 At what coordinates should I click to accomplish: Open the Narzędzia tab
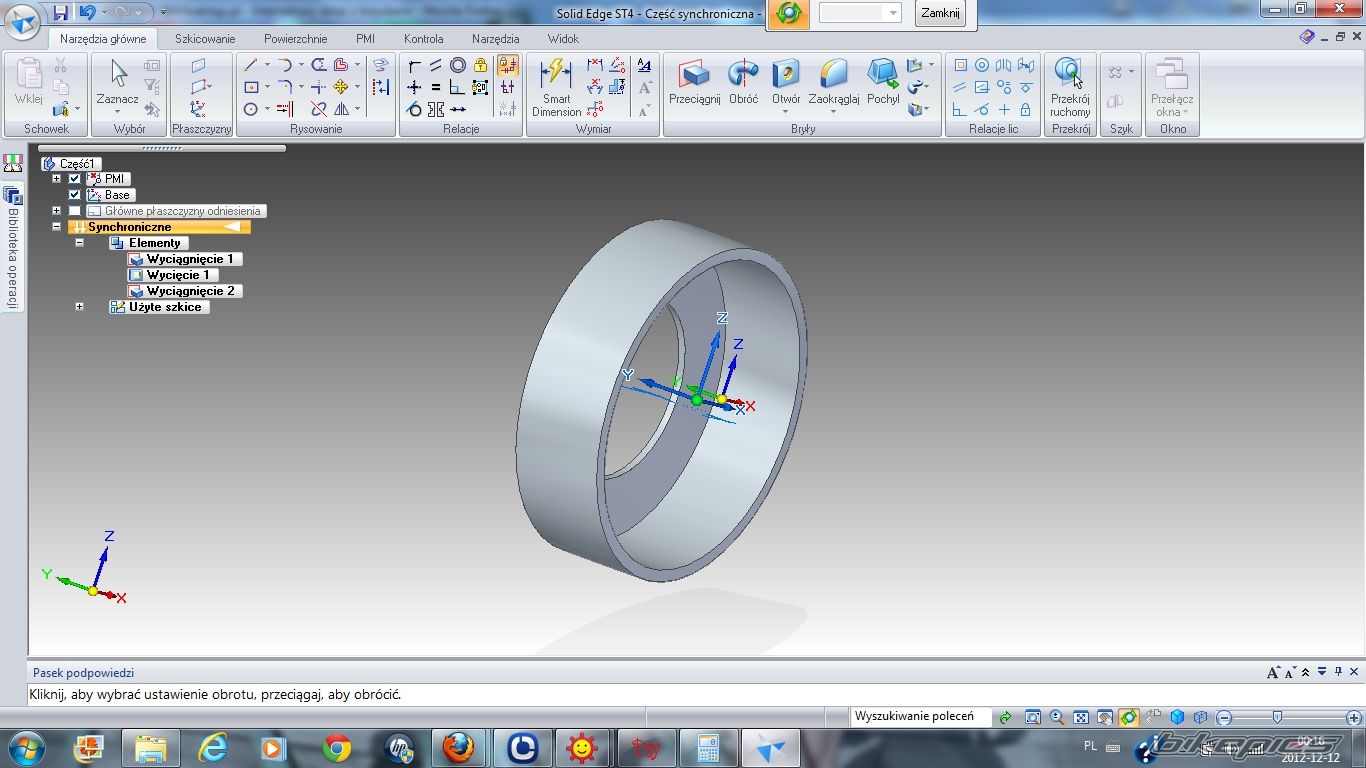[x=496, y=39]
